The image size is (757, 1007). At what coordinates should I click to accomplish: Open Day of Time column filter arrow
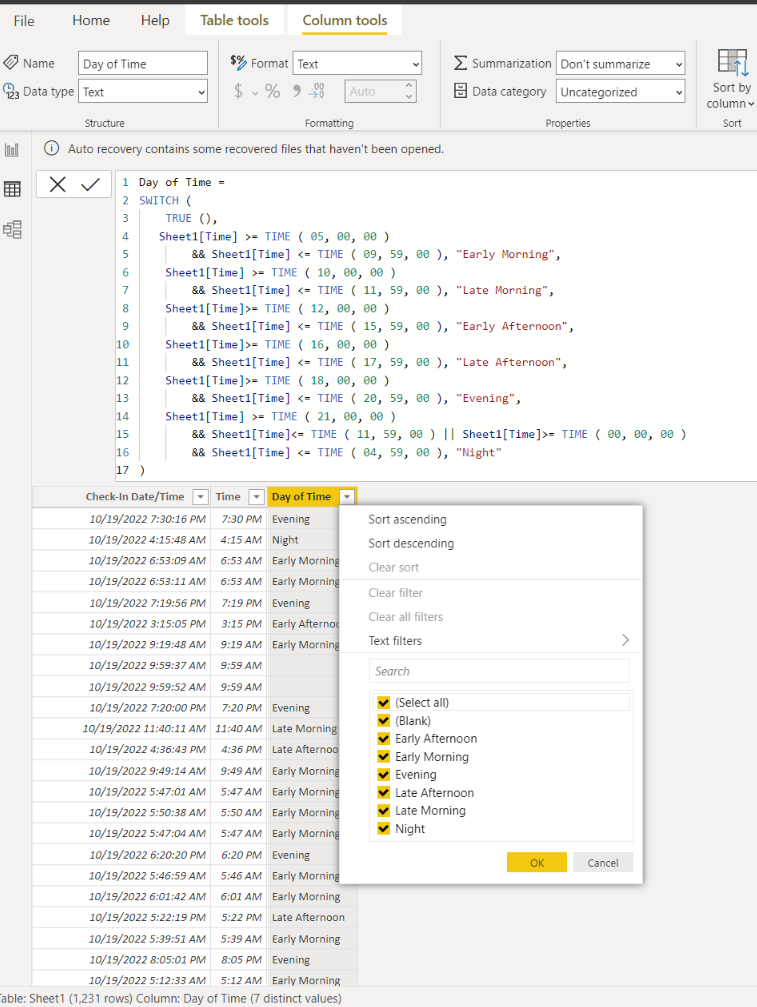pyautogui.click(x=347, y=496)
